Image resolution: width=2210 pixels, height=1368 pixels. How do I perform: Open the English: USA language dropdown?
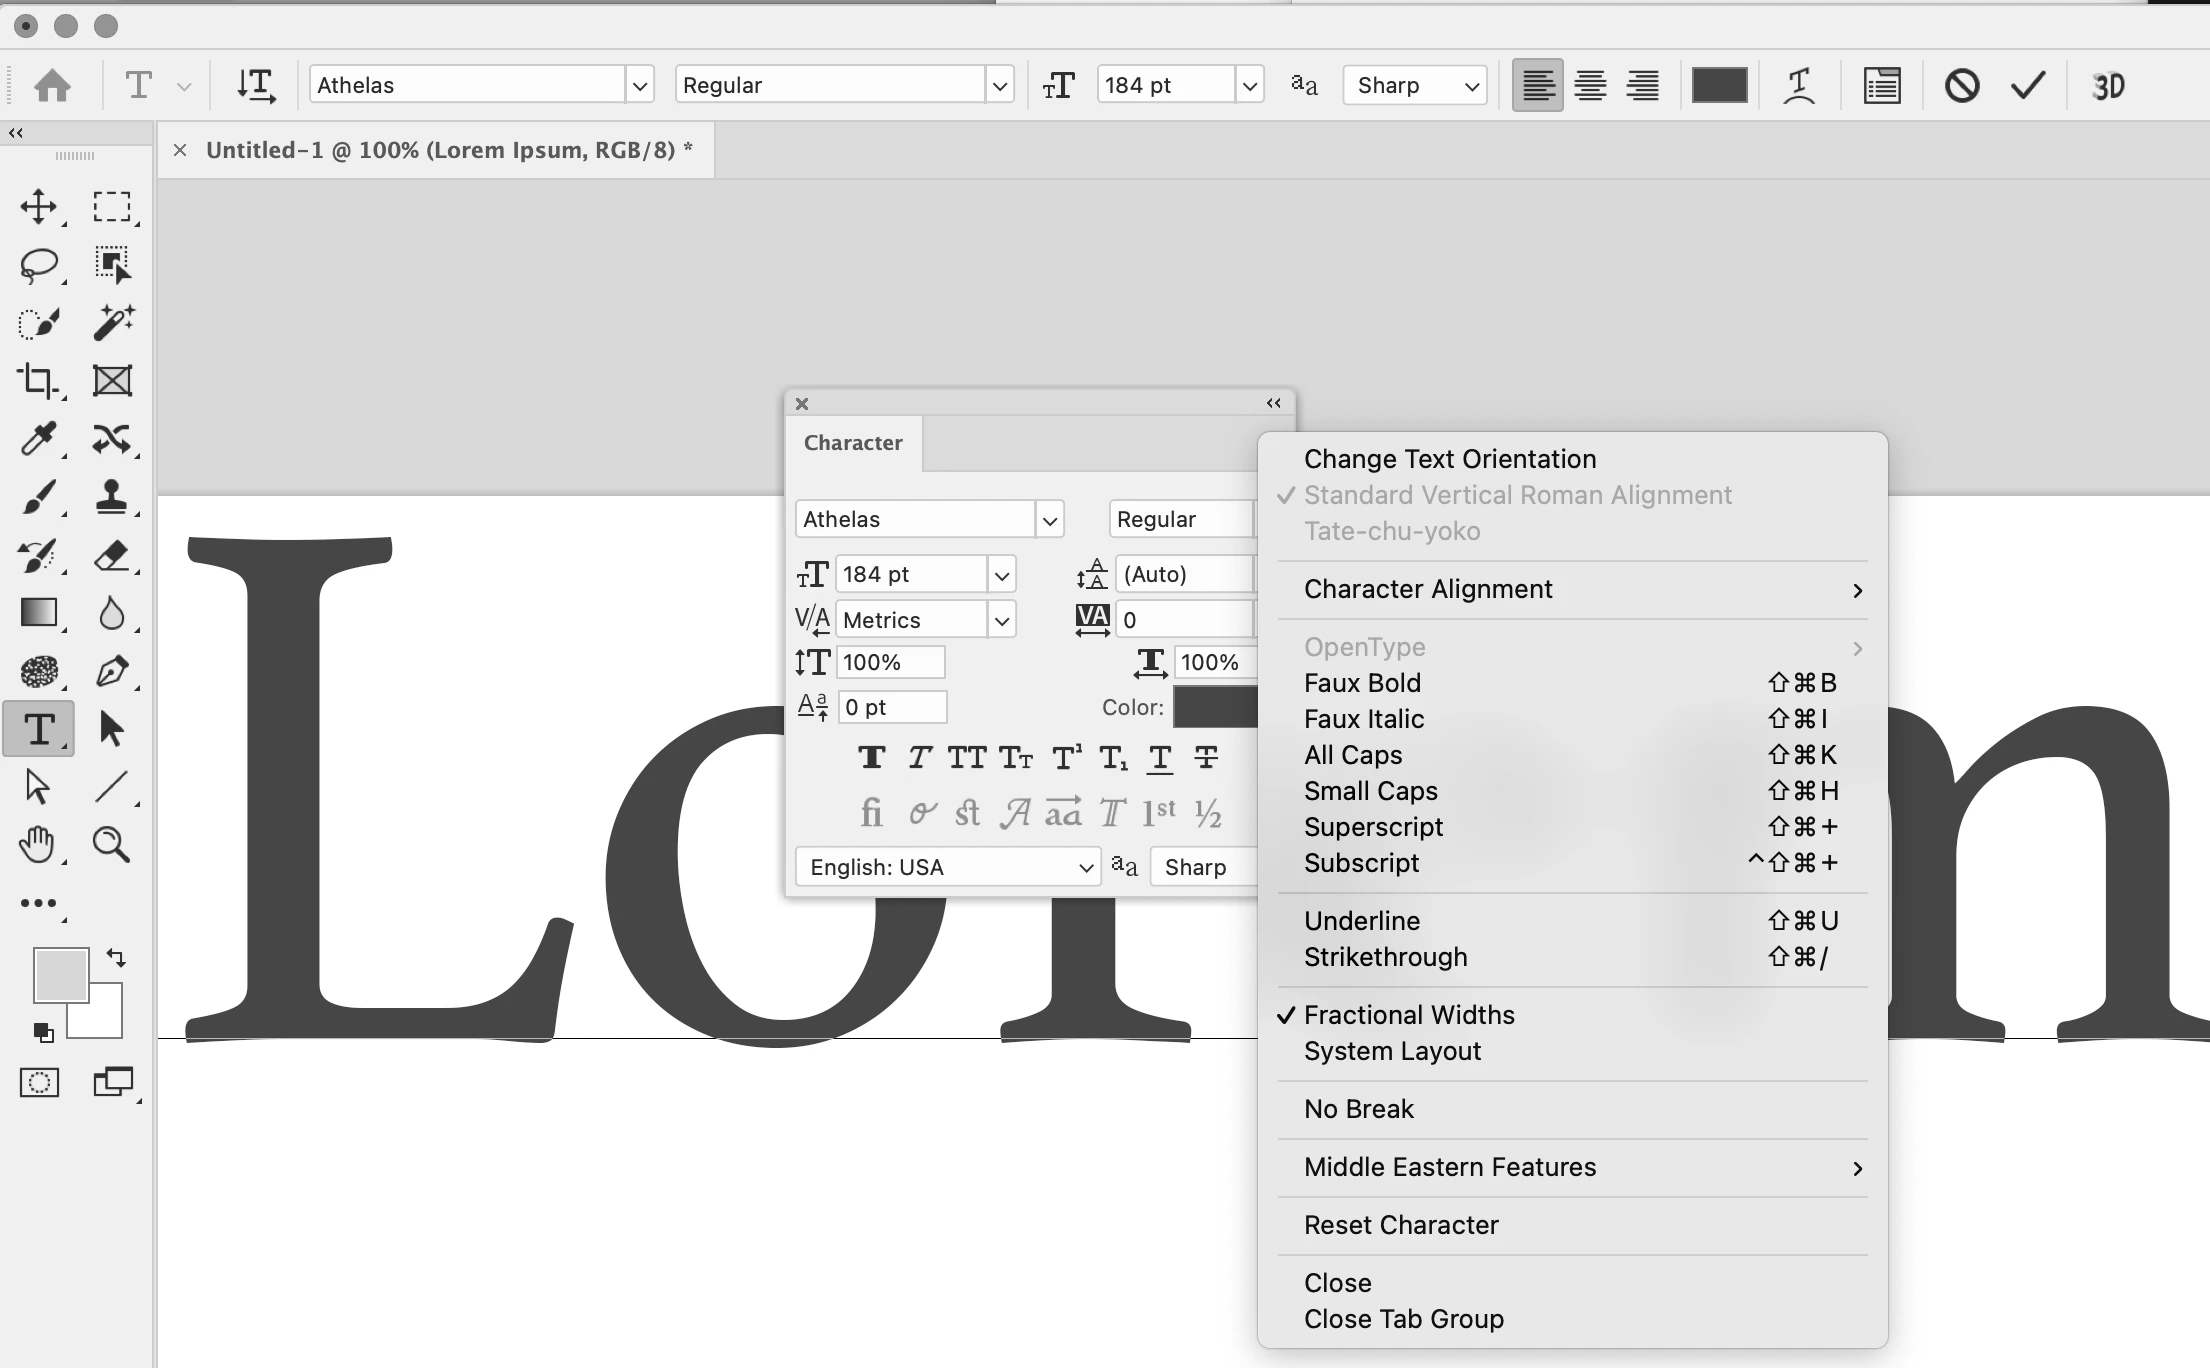(x=947, y=867)
